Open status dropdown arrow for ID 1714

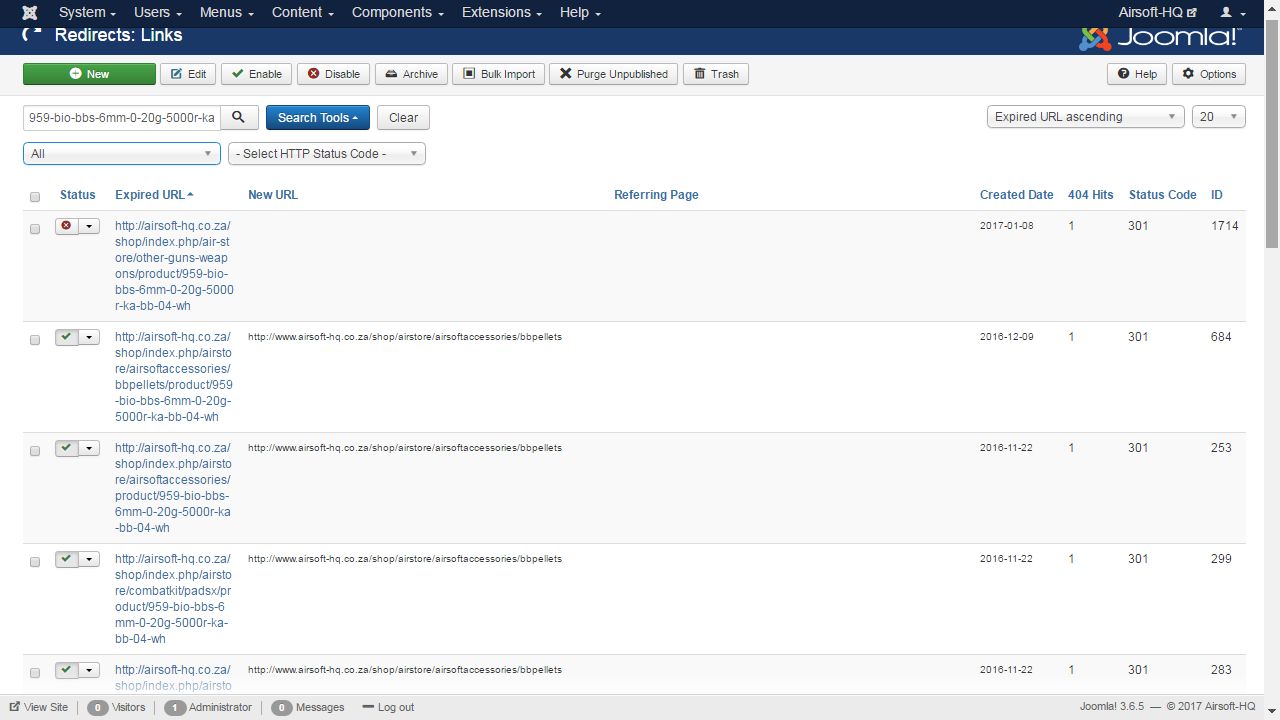[89, 226]
